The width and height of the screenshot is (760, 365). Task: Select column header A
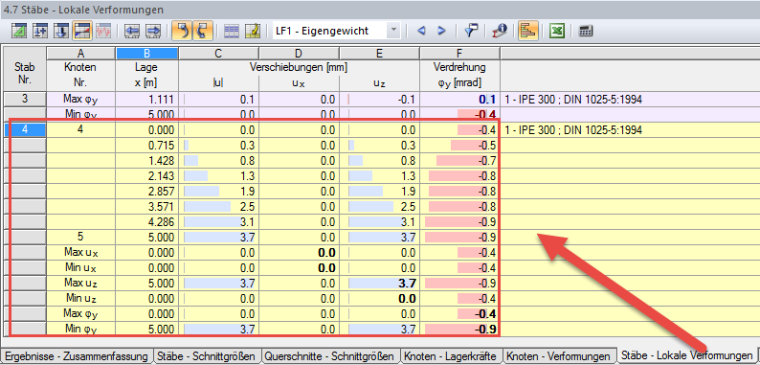pos(81,53)
